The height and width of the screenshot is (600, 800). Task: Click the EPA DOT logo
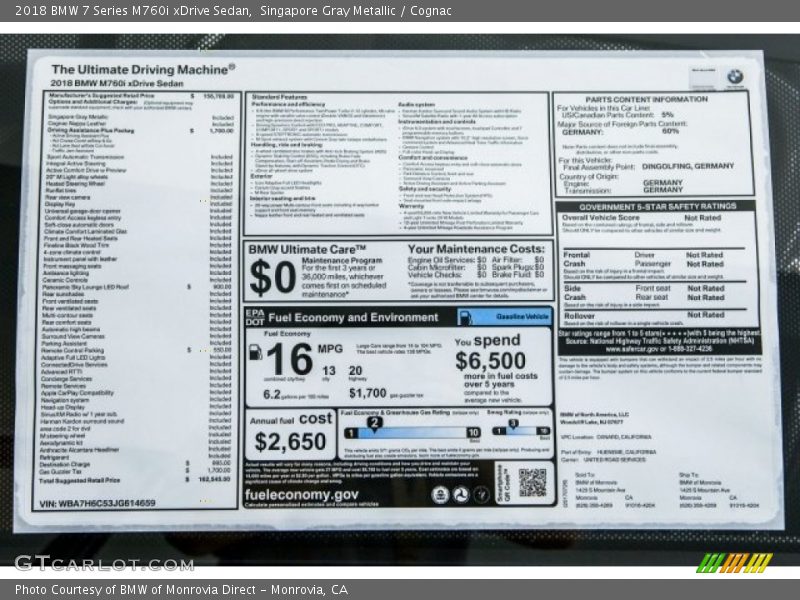pyautogui.click(x=255, y=317)
